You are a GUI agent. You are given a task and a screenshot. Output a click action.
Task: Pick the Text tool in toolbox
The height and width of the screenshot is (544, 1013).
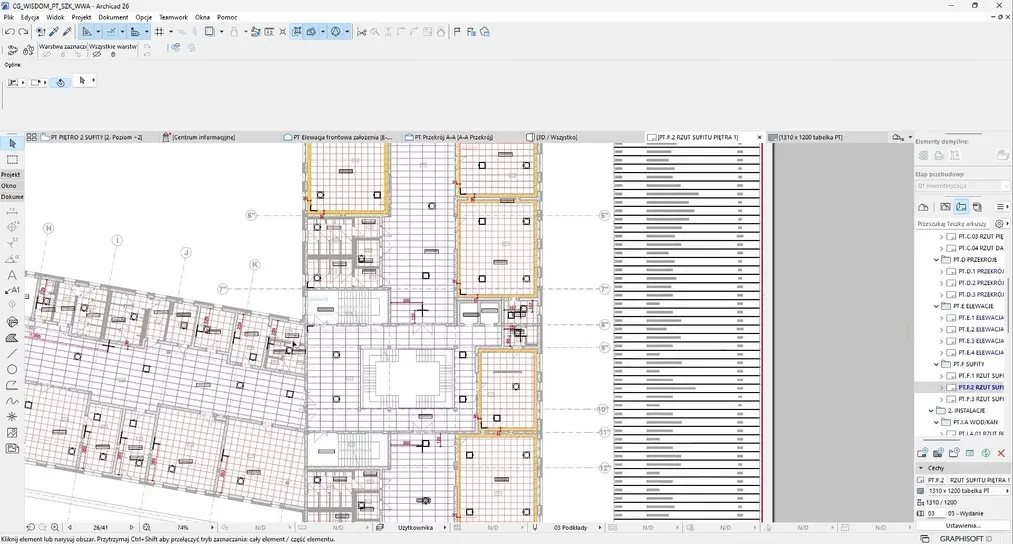[12, 274]
